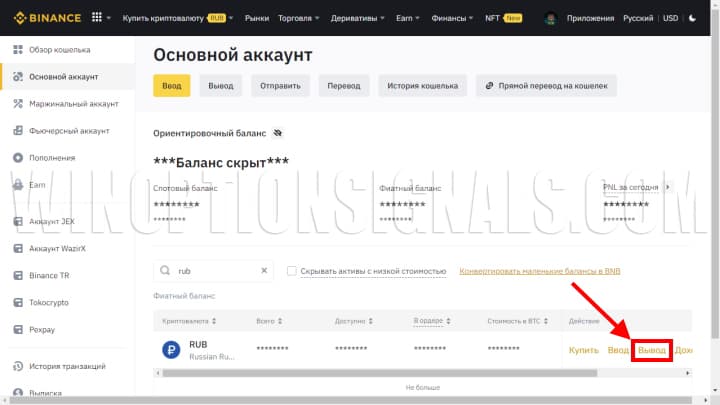The image size is (720, 405).
Task: Open Рынки in top navigation
Action: 257,18
